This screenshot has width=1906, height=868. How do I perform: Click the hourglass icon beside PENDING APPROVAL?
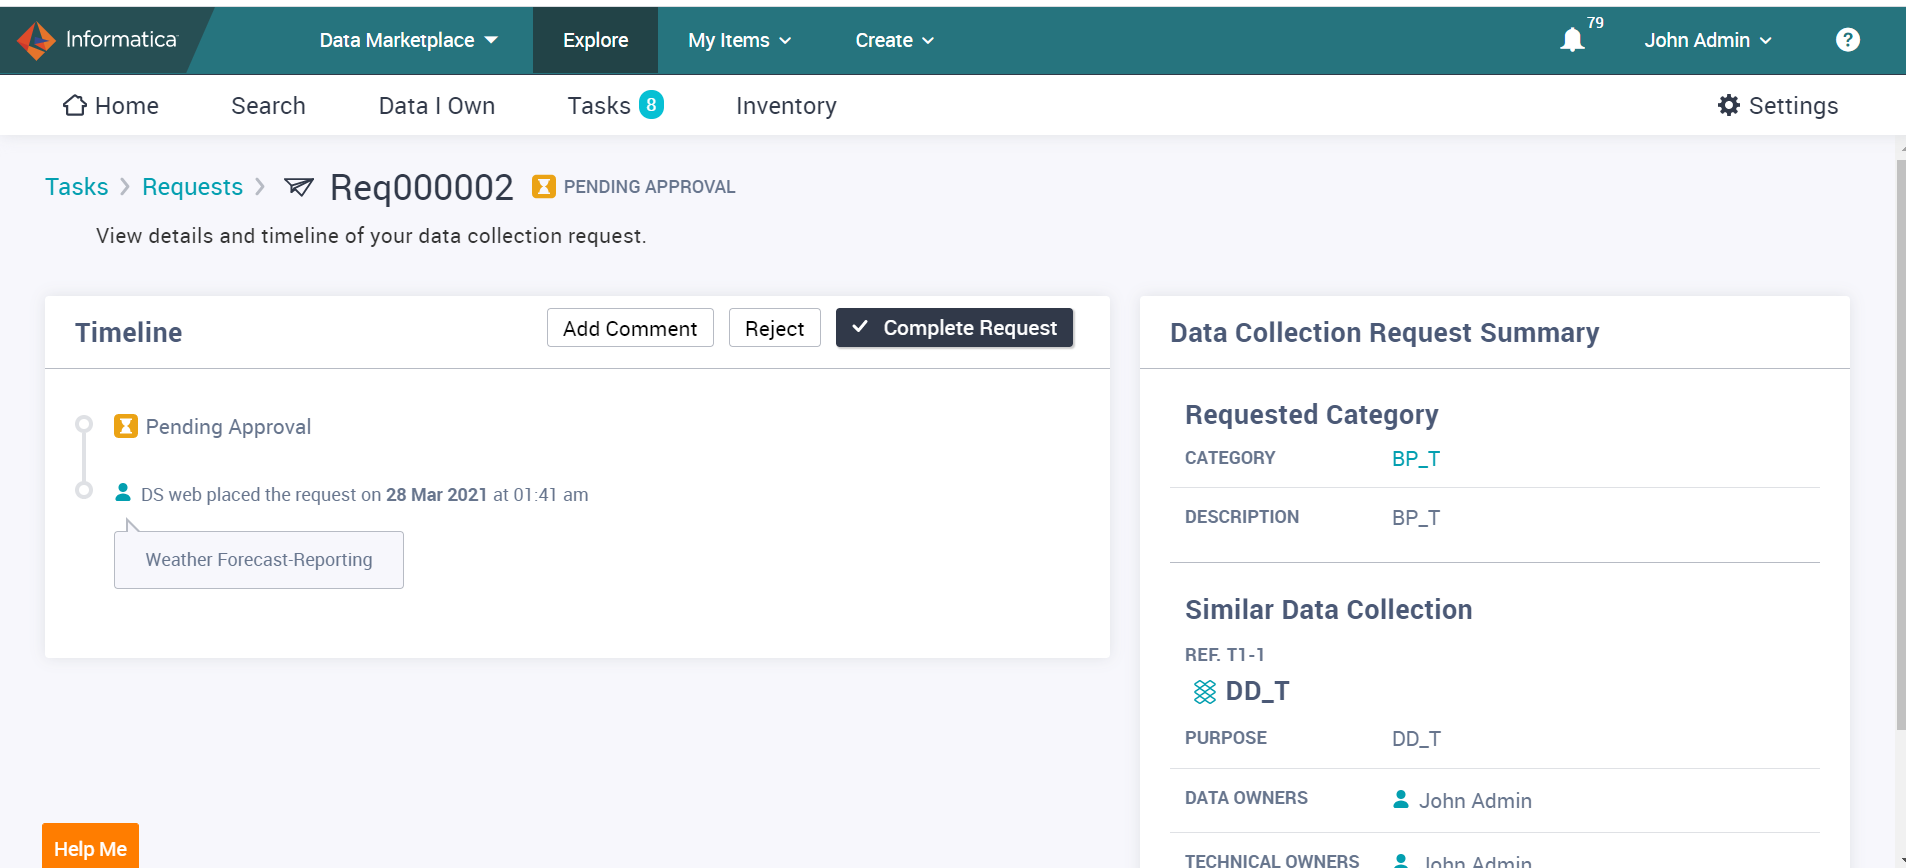click(x=544, y=186)
